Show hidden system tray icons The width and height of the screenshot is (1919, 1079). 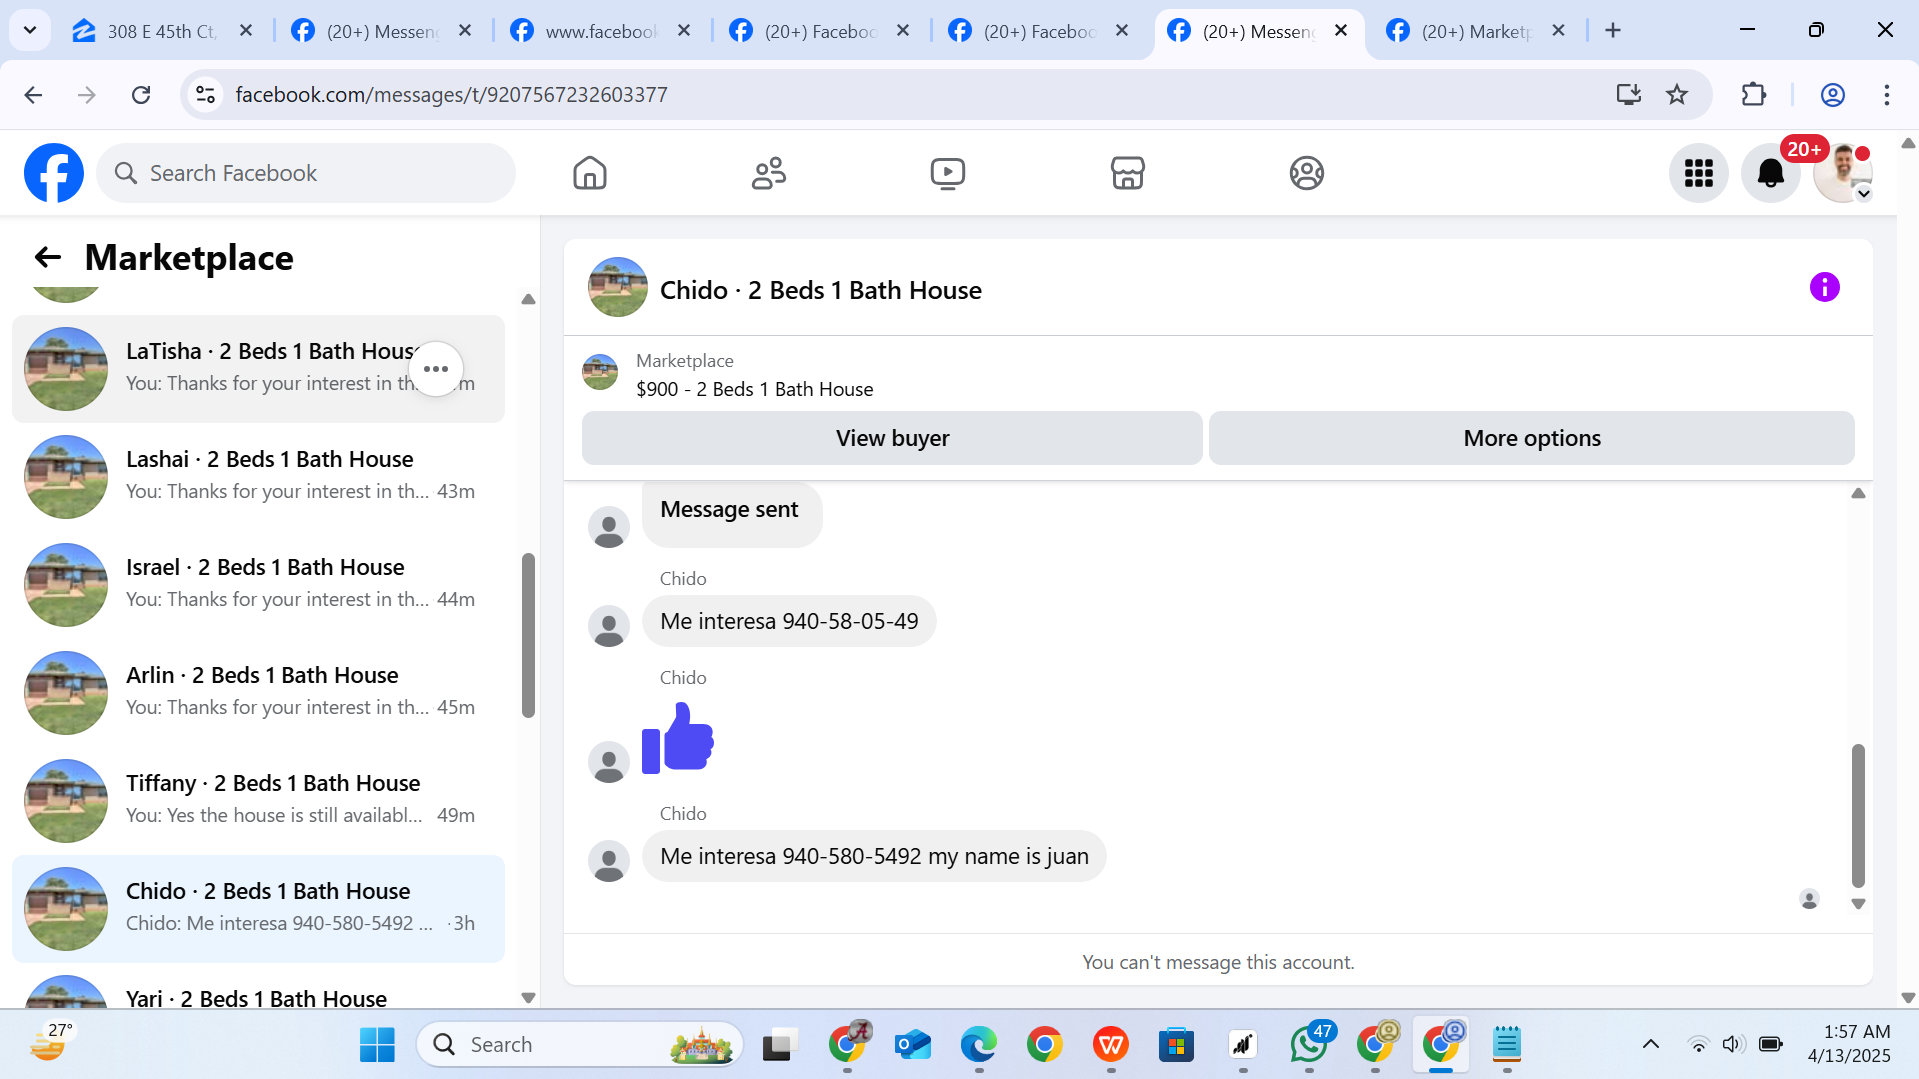[1651, 1045]
